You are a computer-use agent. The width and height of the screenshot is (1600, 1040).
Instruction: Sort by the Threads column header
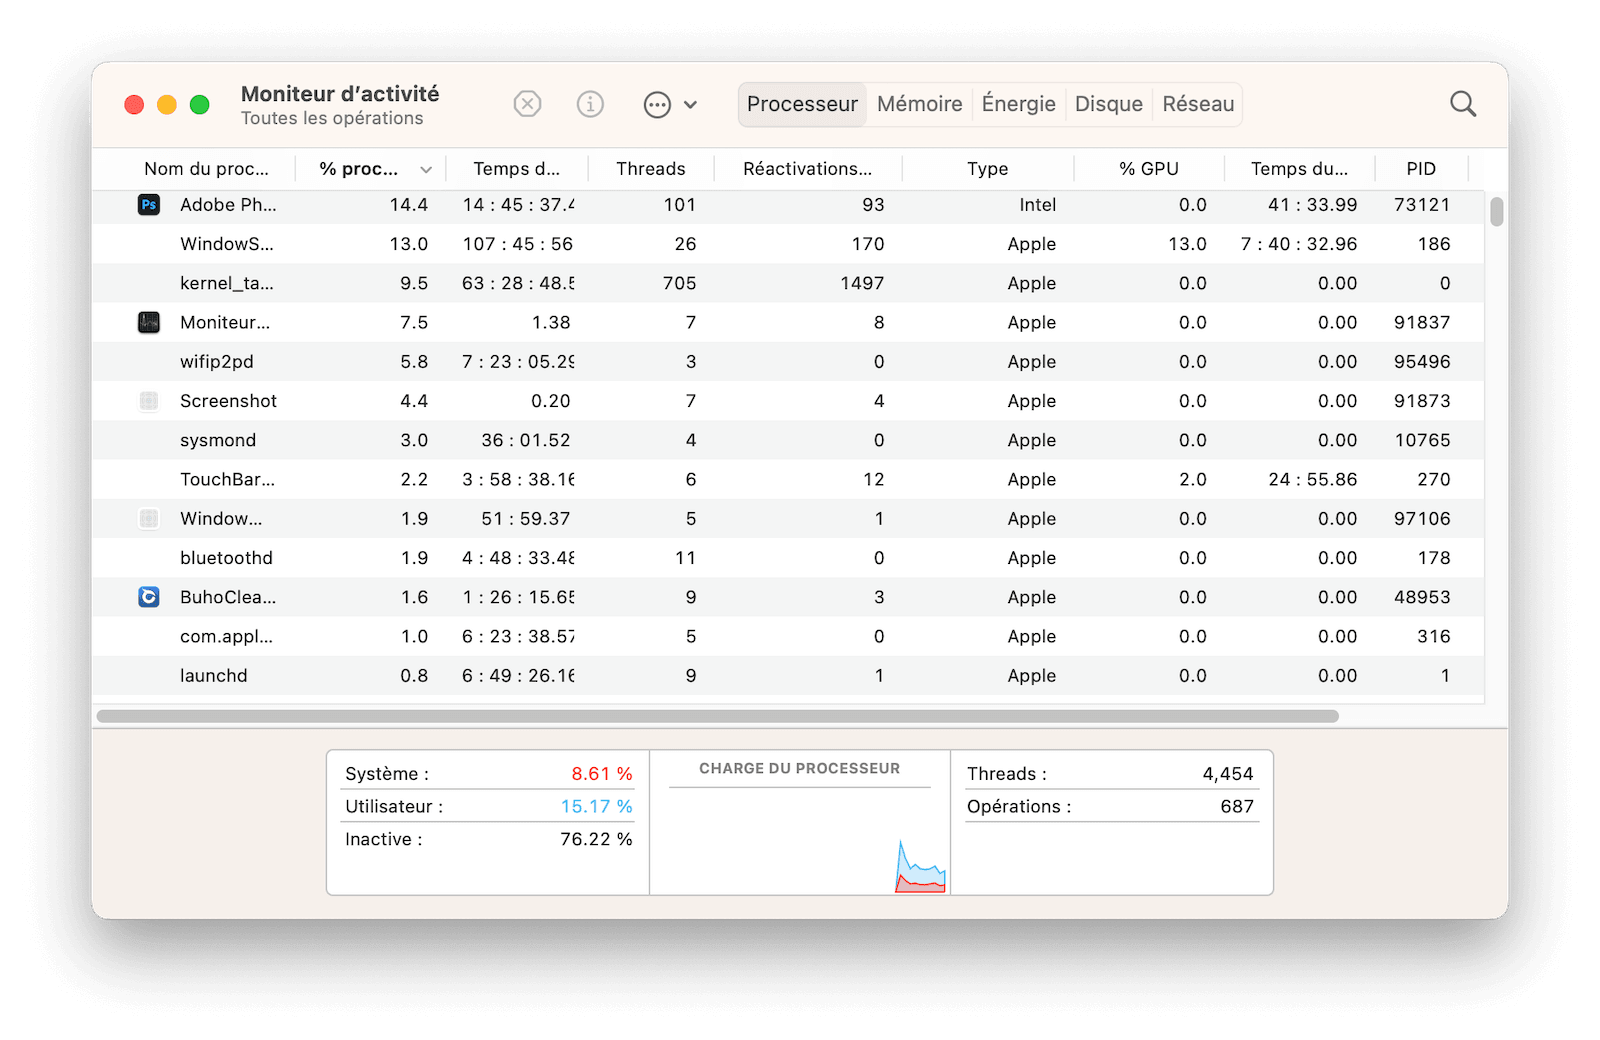tap(650, 169)
